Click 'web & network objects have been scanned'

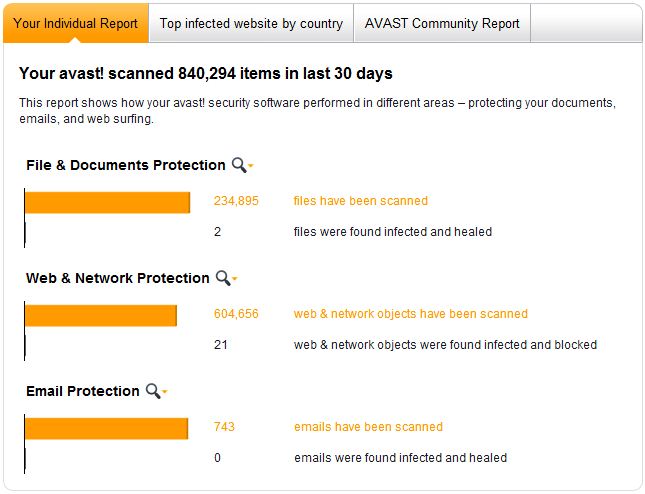click(411, 314)
